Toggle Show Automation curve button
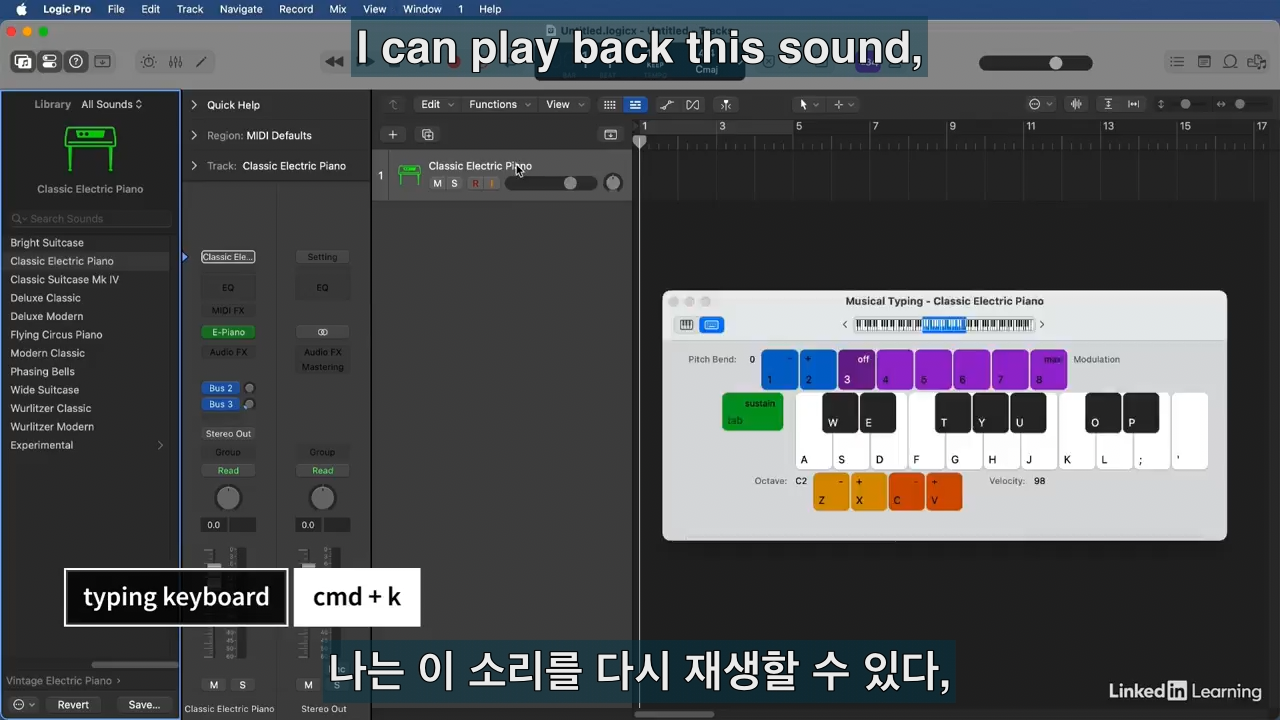Image resolution: width=1280 pixels, height=720 pixels. tap(667, 104)
